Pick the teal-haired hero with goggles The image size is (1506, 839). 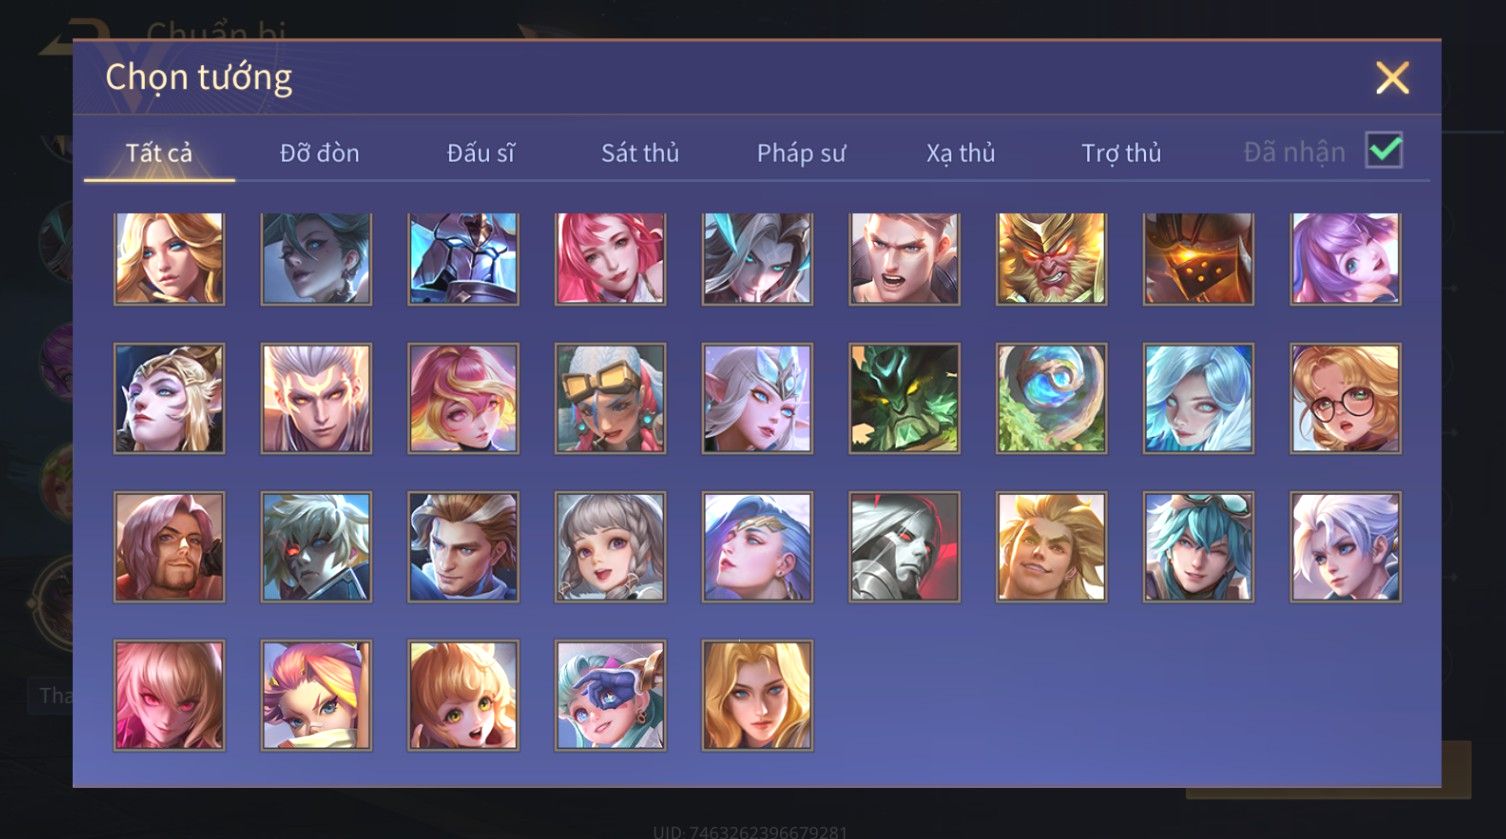pyautogui.click(x=1198, y=547)
